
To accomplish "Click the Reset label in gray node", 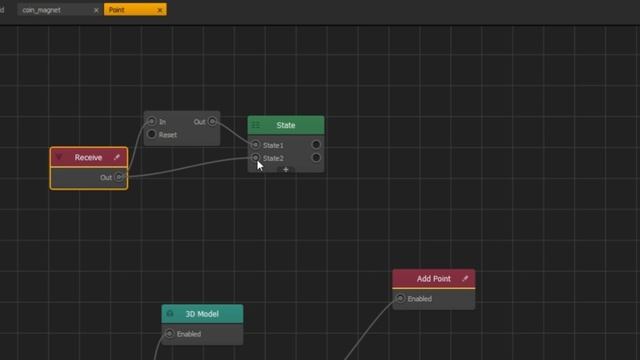I will [x=168, y=135].
